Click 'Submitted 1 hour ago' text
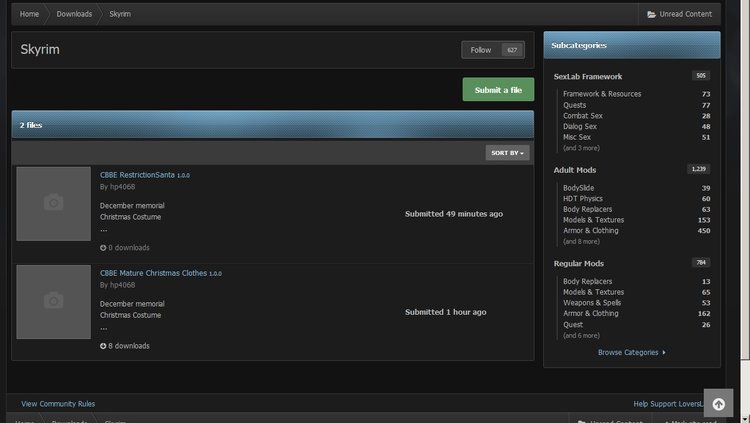Image resolution: width=750 pixels, height=423 pixels. [x=446, y=312]
